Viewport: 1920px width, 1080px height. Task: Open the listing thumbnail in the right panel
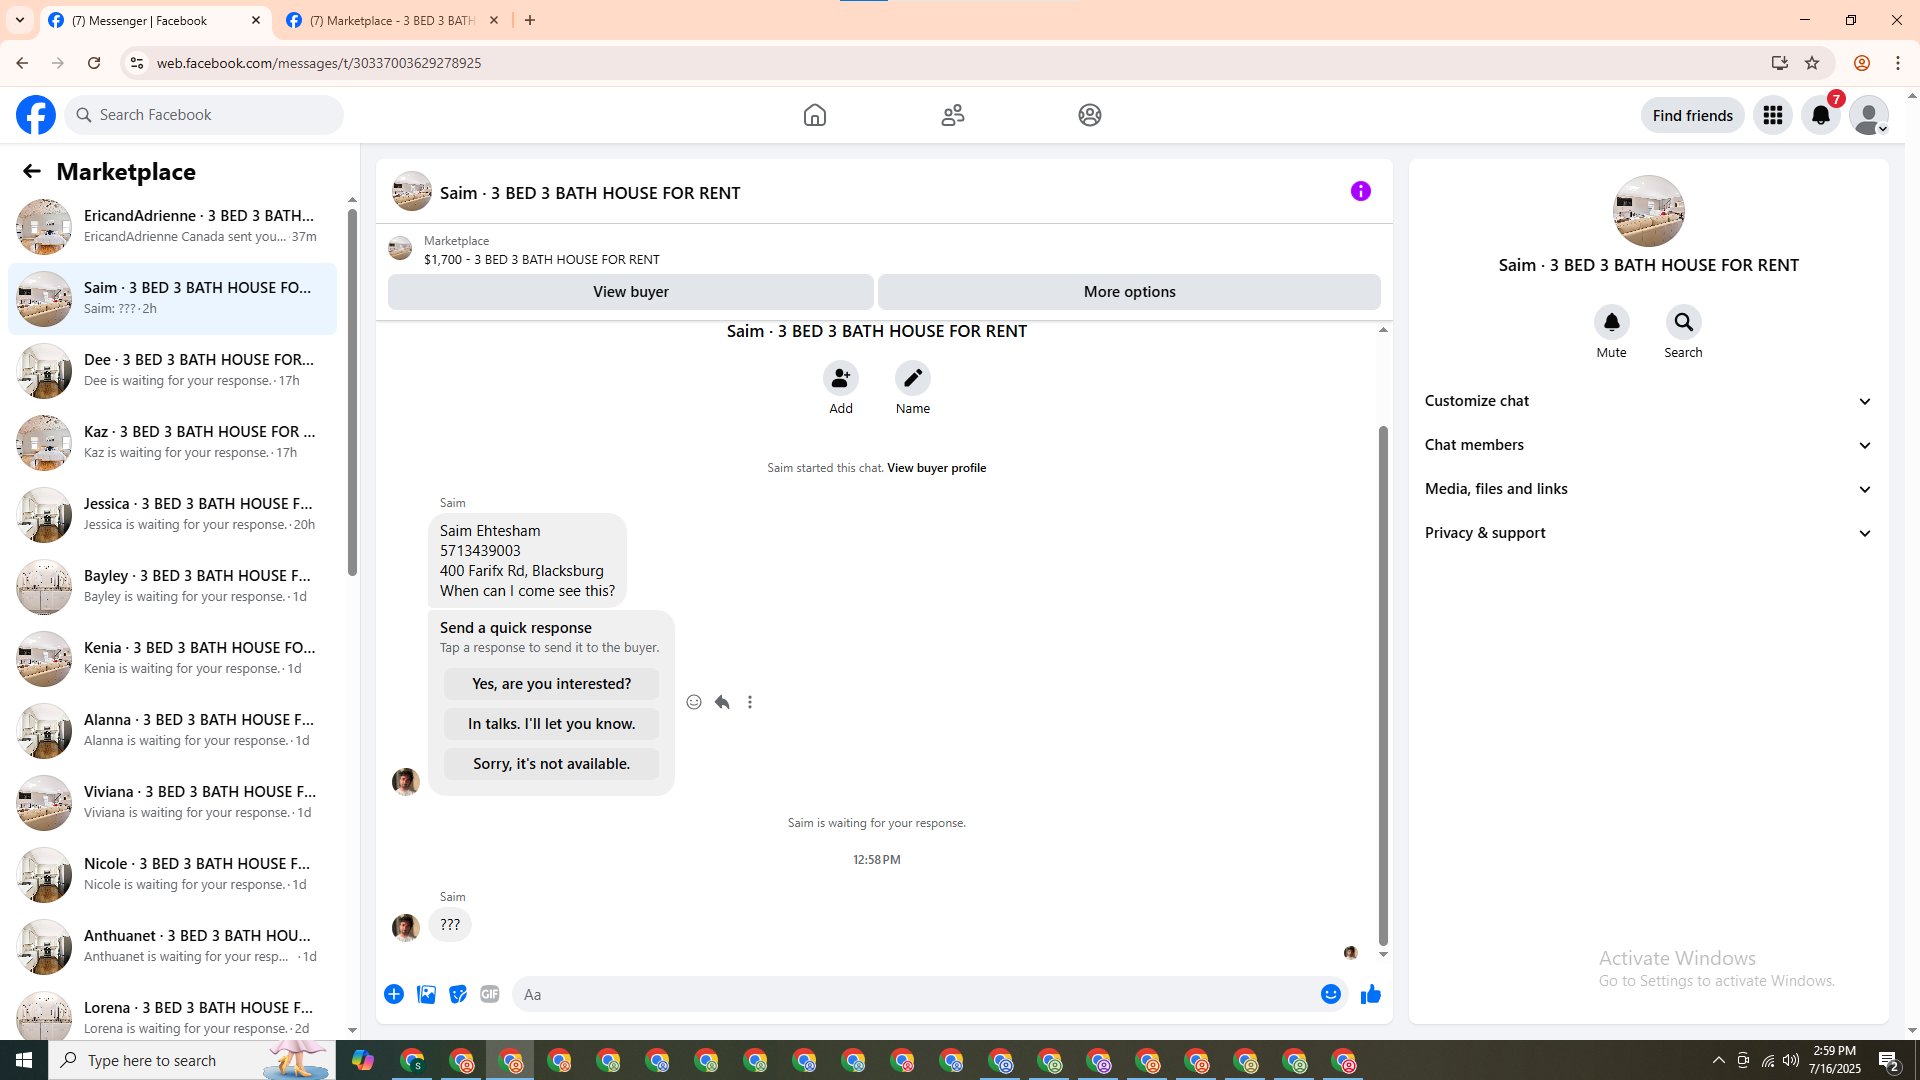[x=1649, y=211]
